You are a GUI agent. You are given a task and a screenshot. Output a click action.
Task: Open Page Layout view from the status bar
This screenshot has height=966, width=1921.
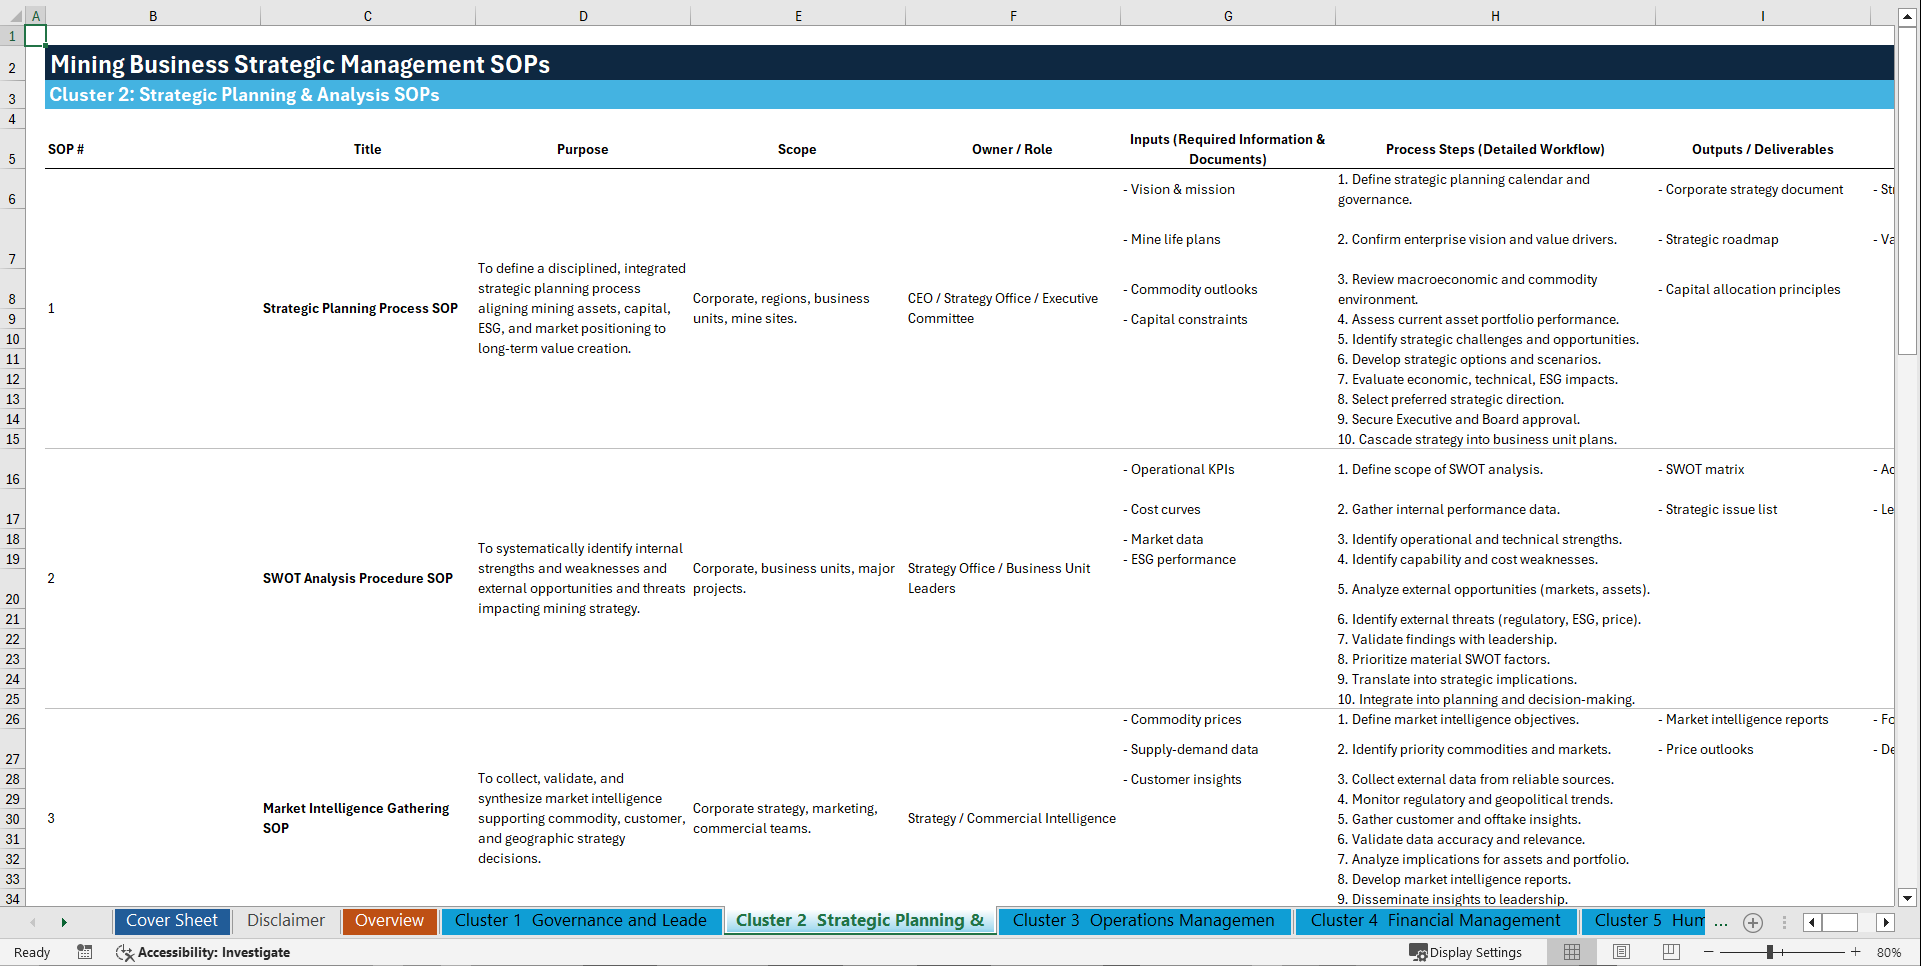pos(1621,952)
